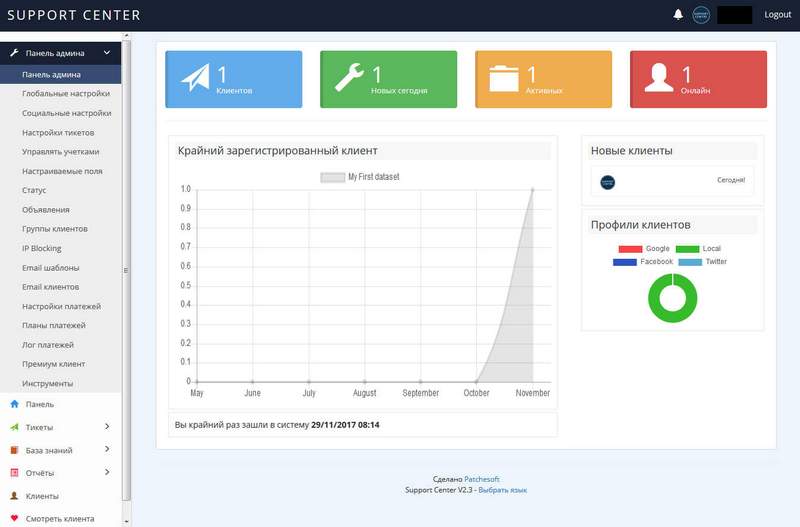Click the book icon beside База знаний

14,450
